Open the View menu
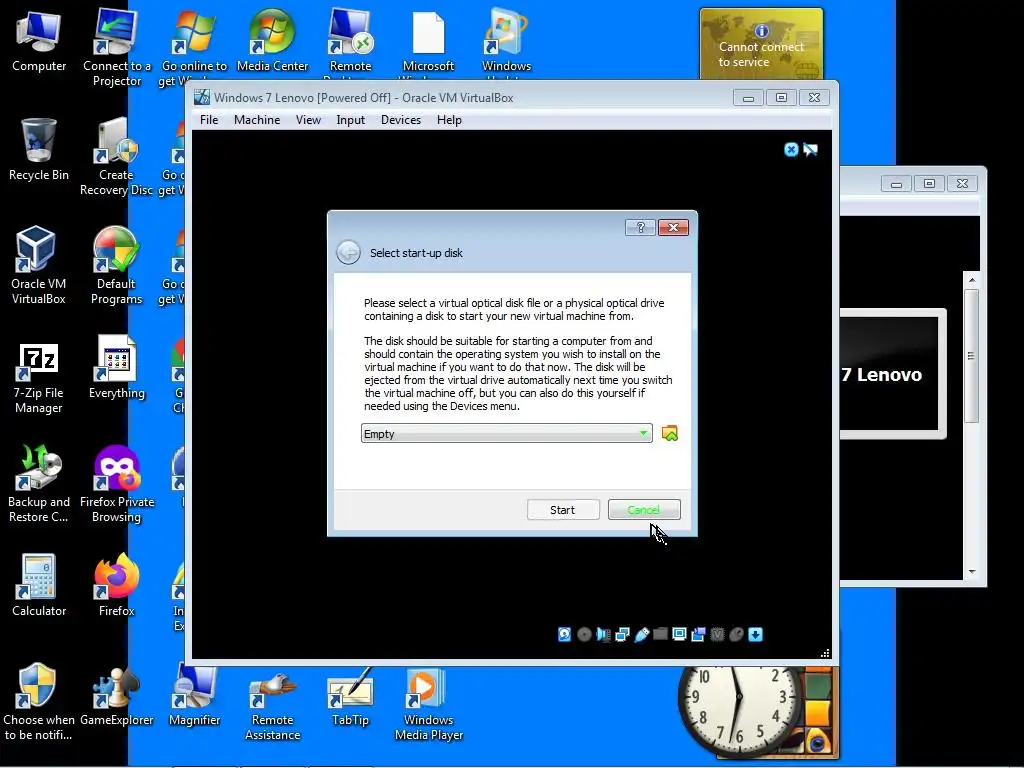 (308, 120)
